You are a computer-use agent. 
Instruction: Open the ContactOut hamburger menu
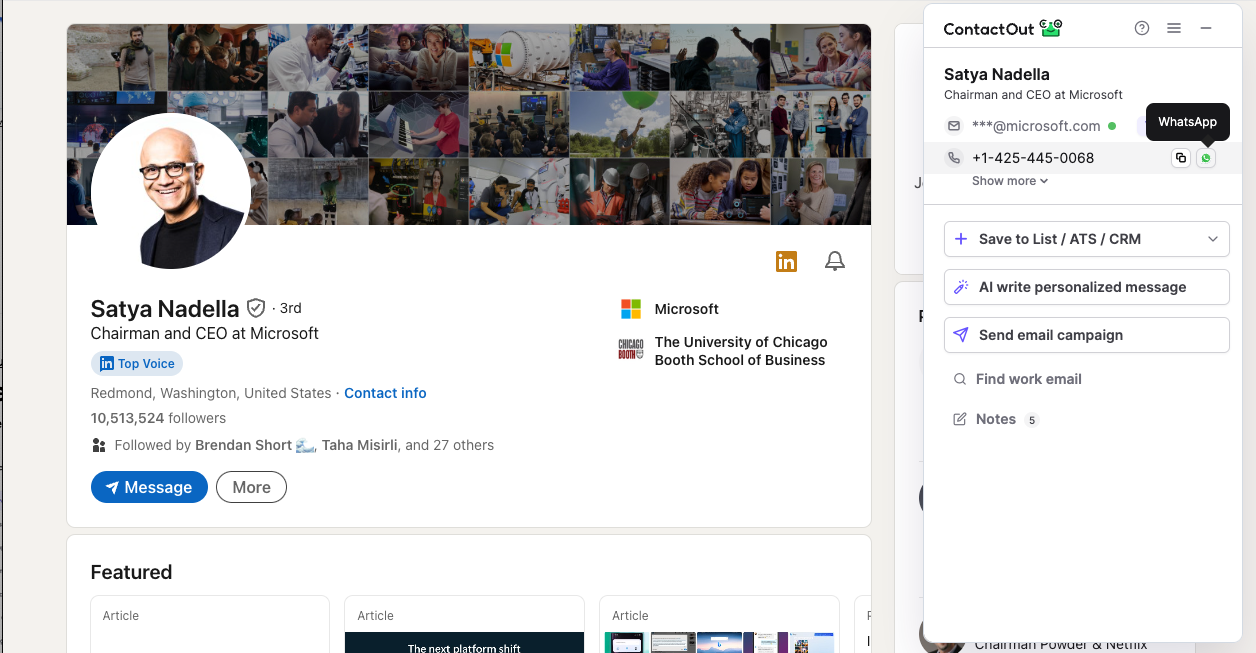1174,28
